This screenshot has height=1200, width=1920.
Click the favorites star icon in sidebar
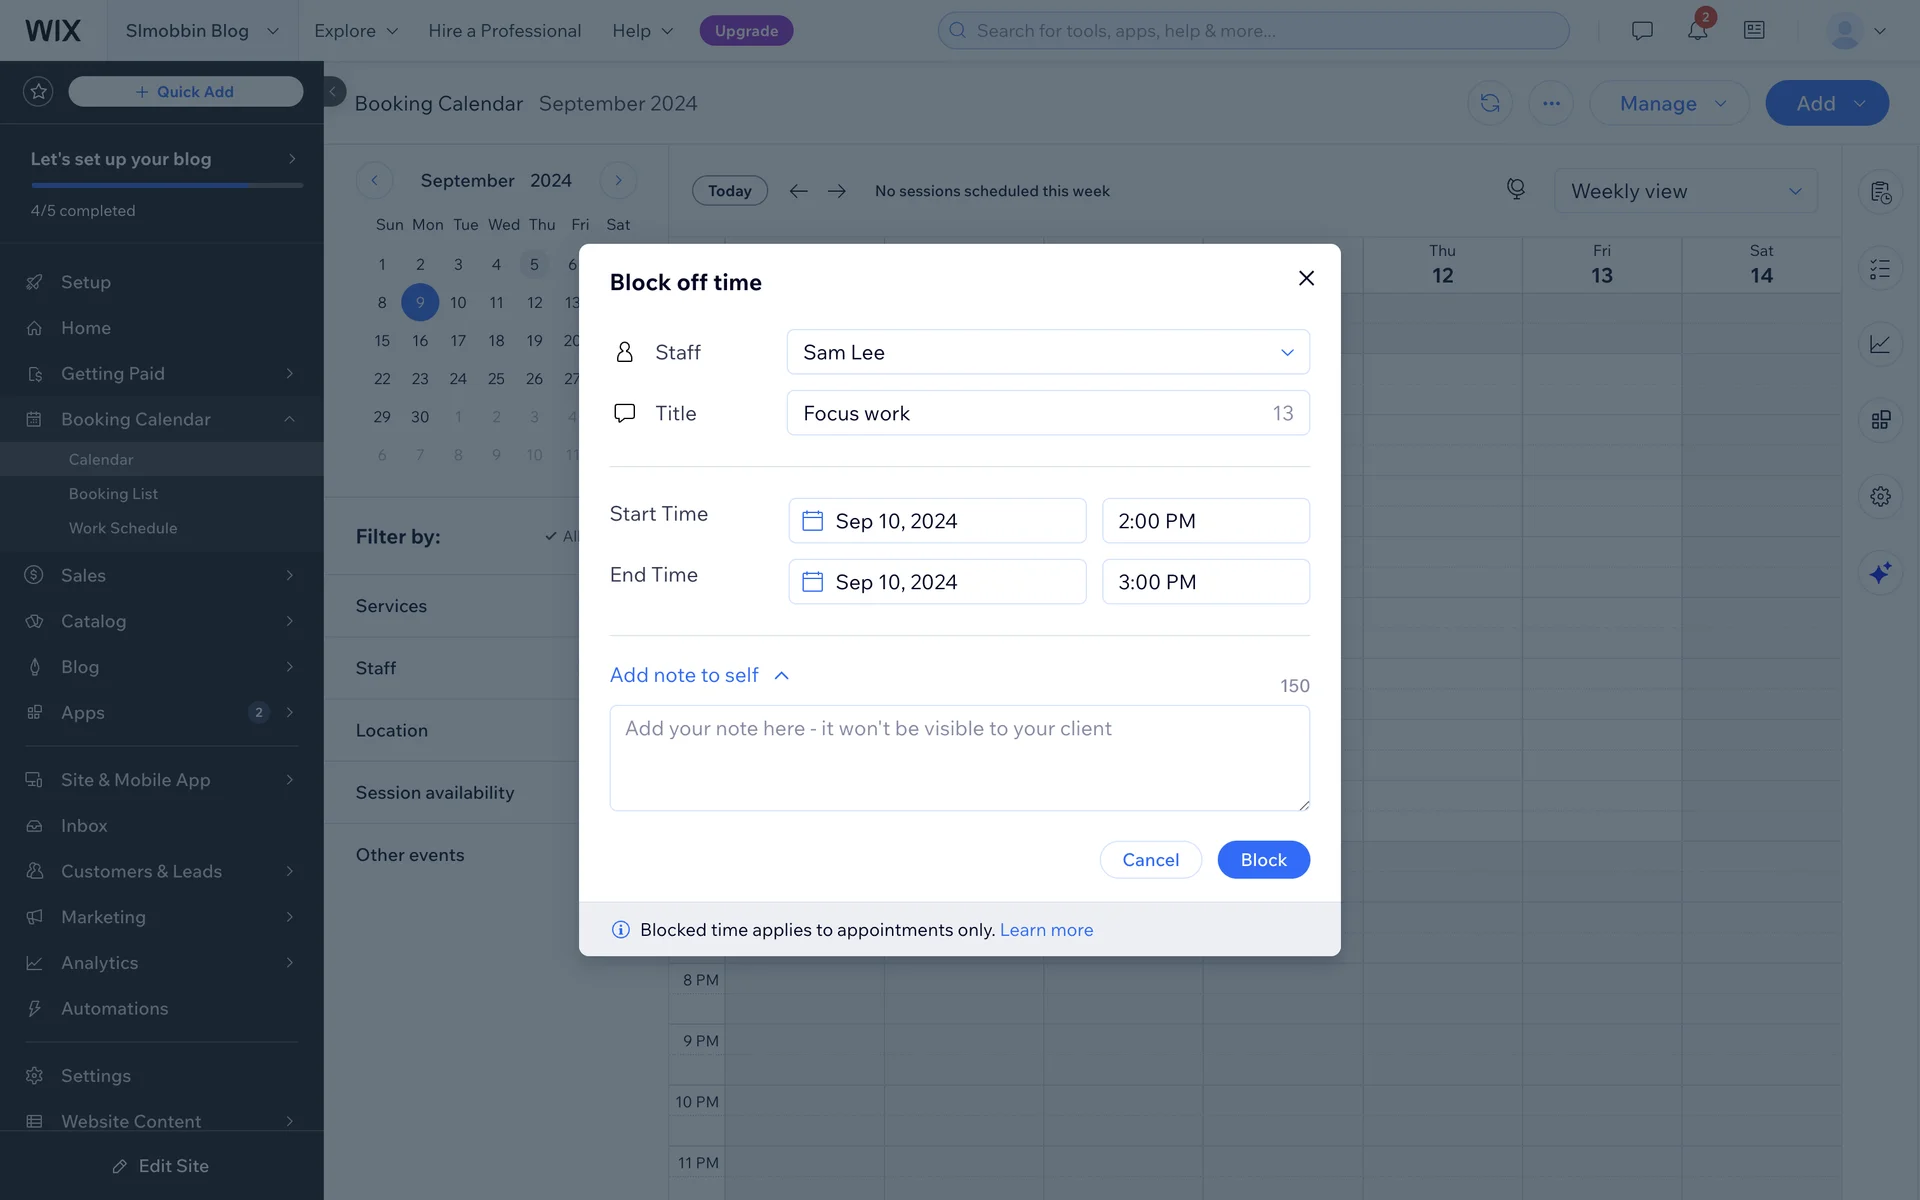point(38,91)
